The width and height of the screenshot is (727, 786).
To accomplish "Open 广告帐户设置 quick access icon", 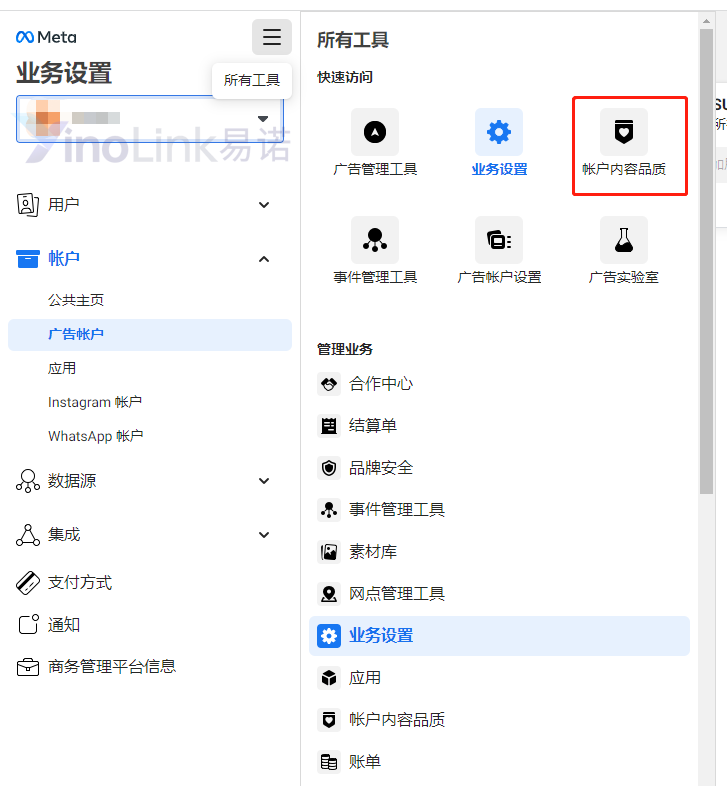I will tap(499, 240).
